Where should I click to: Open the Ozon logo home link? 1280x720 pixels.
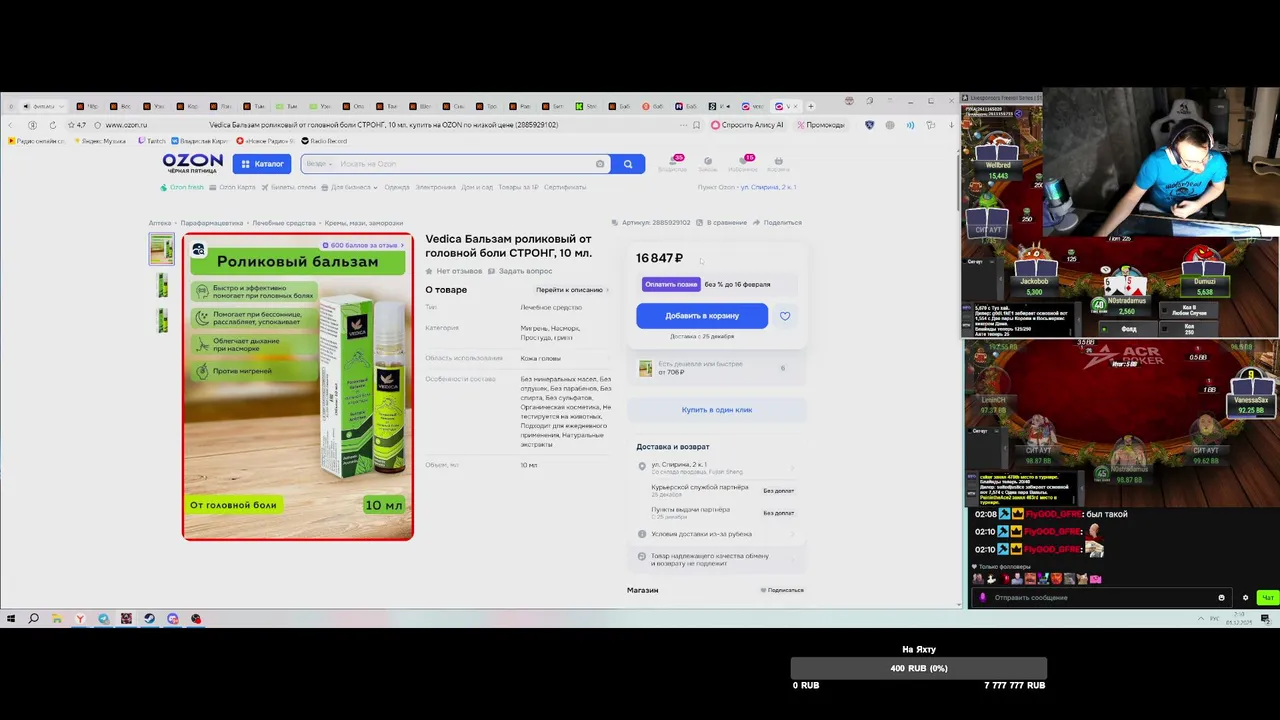coord(193,163)
